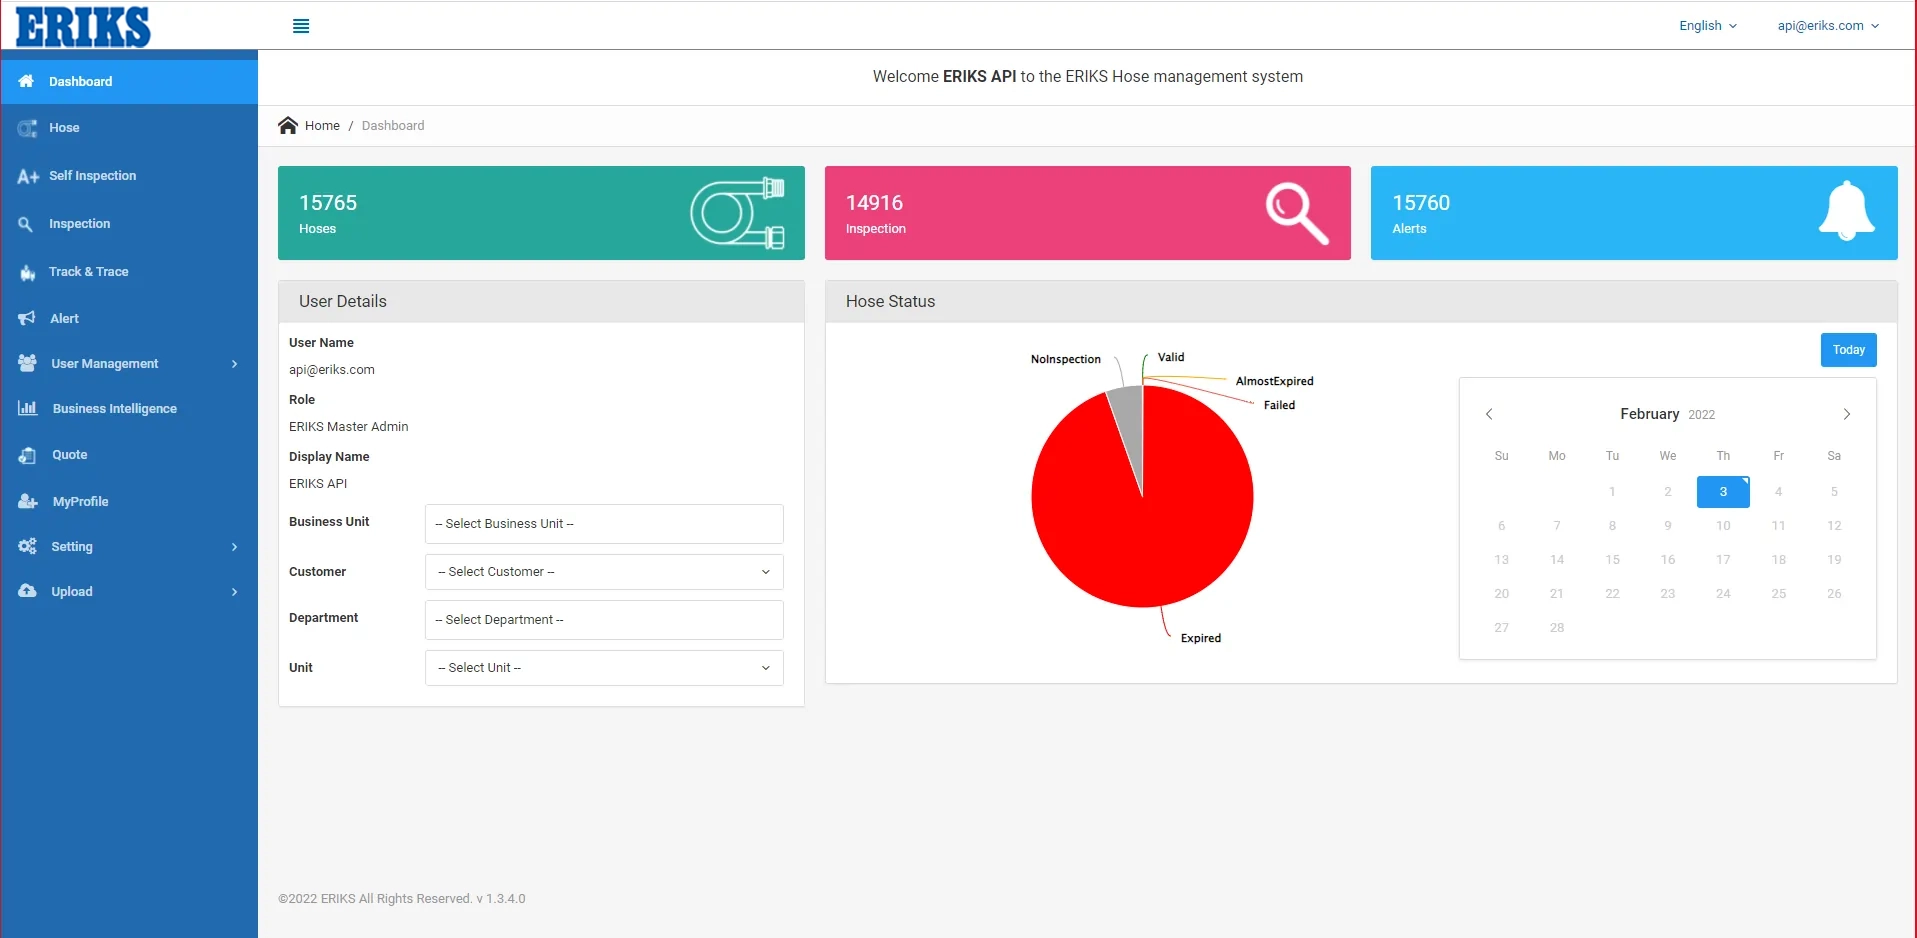Click the bell graphic on Alerts card

coord(1846,211)
